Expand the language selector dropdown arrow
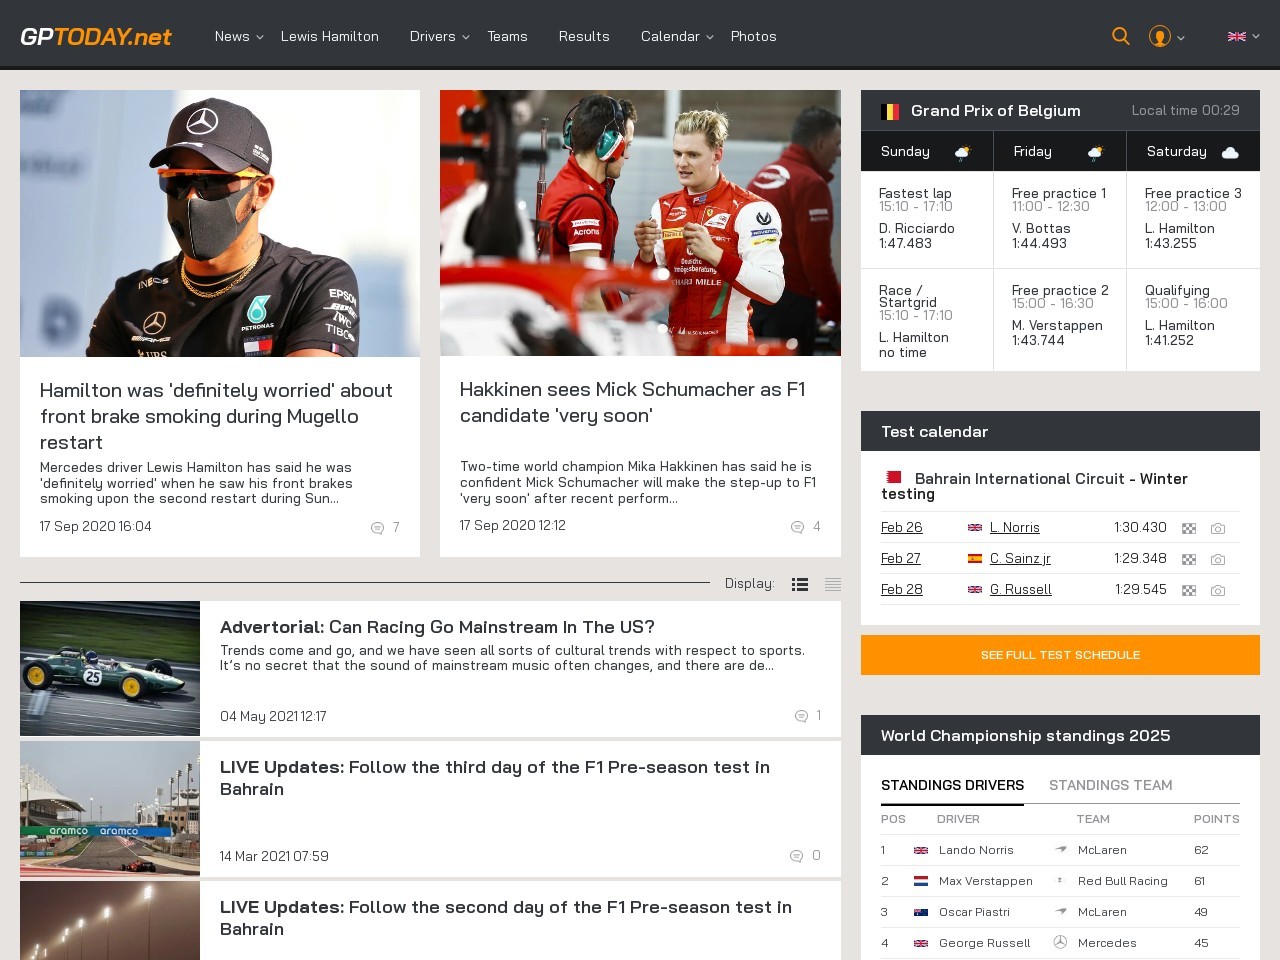 tap(1256, 36)
